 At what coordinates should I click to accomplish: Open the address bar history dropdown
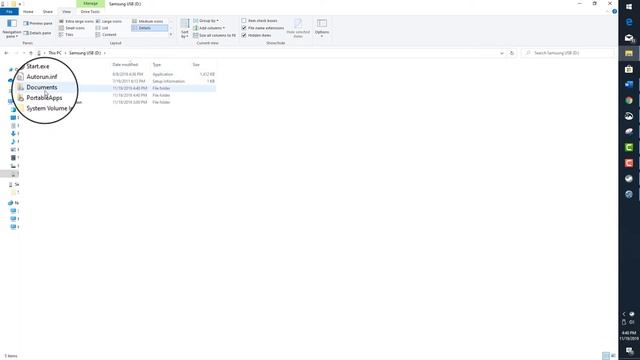(x=502, y=53)
